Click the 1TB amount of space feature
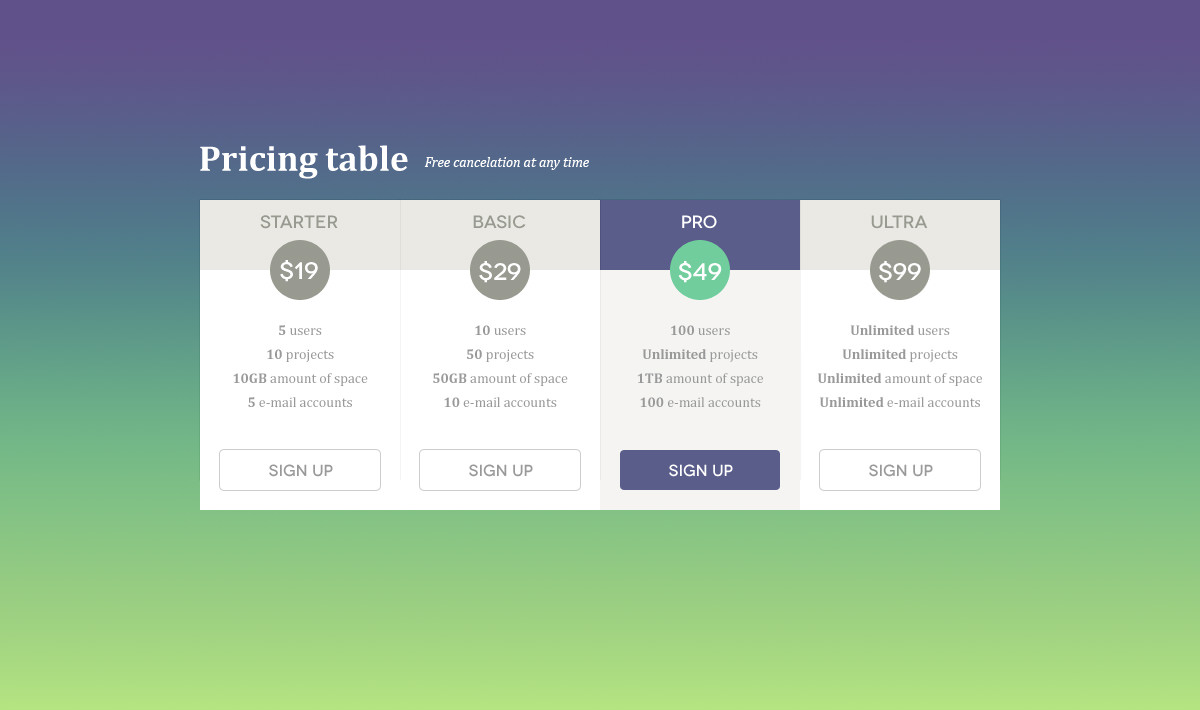Screen dimensions: 1200x710 point(700,379)
